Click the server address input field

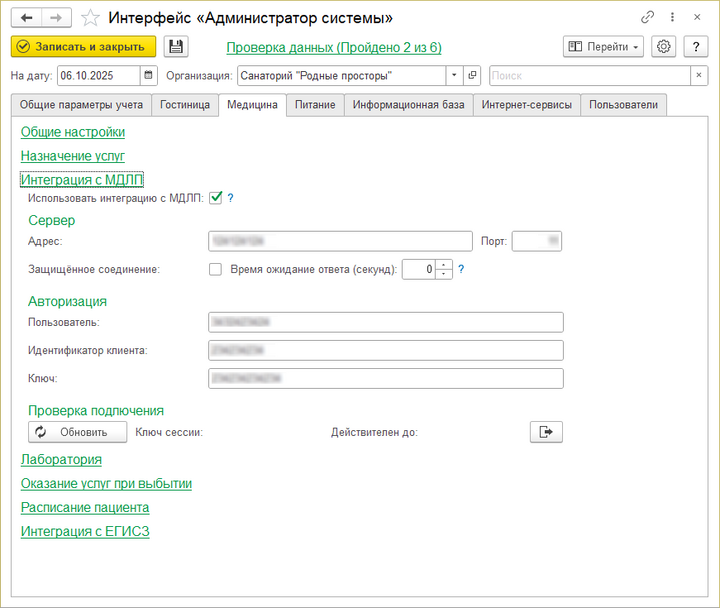coord(340,240)
